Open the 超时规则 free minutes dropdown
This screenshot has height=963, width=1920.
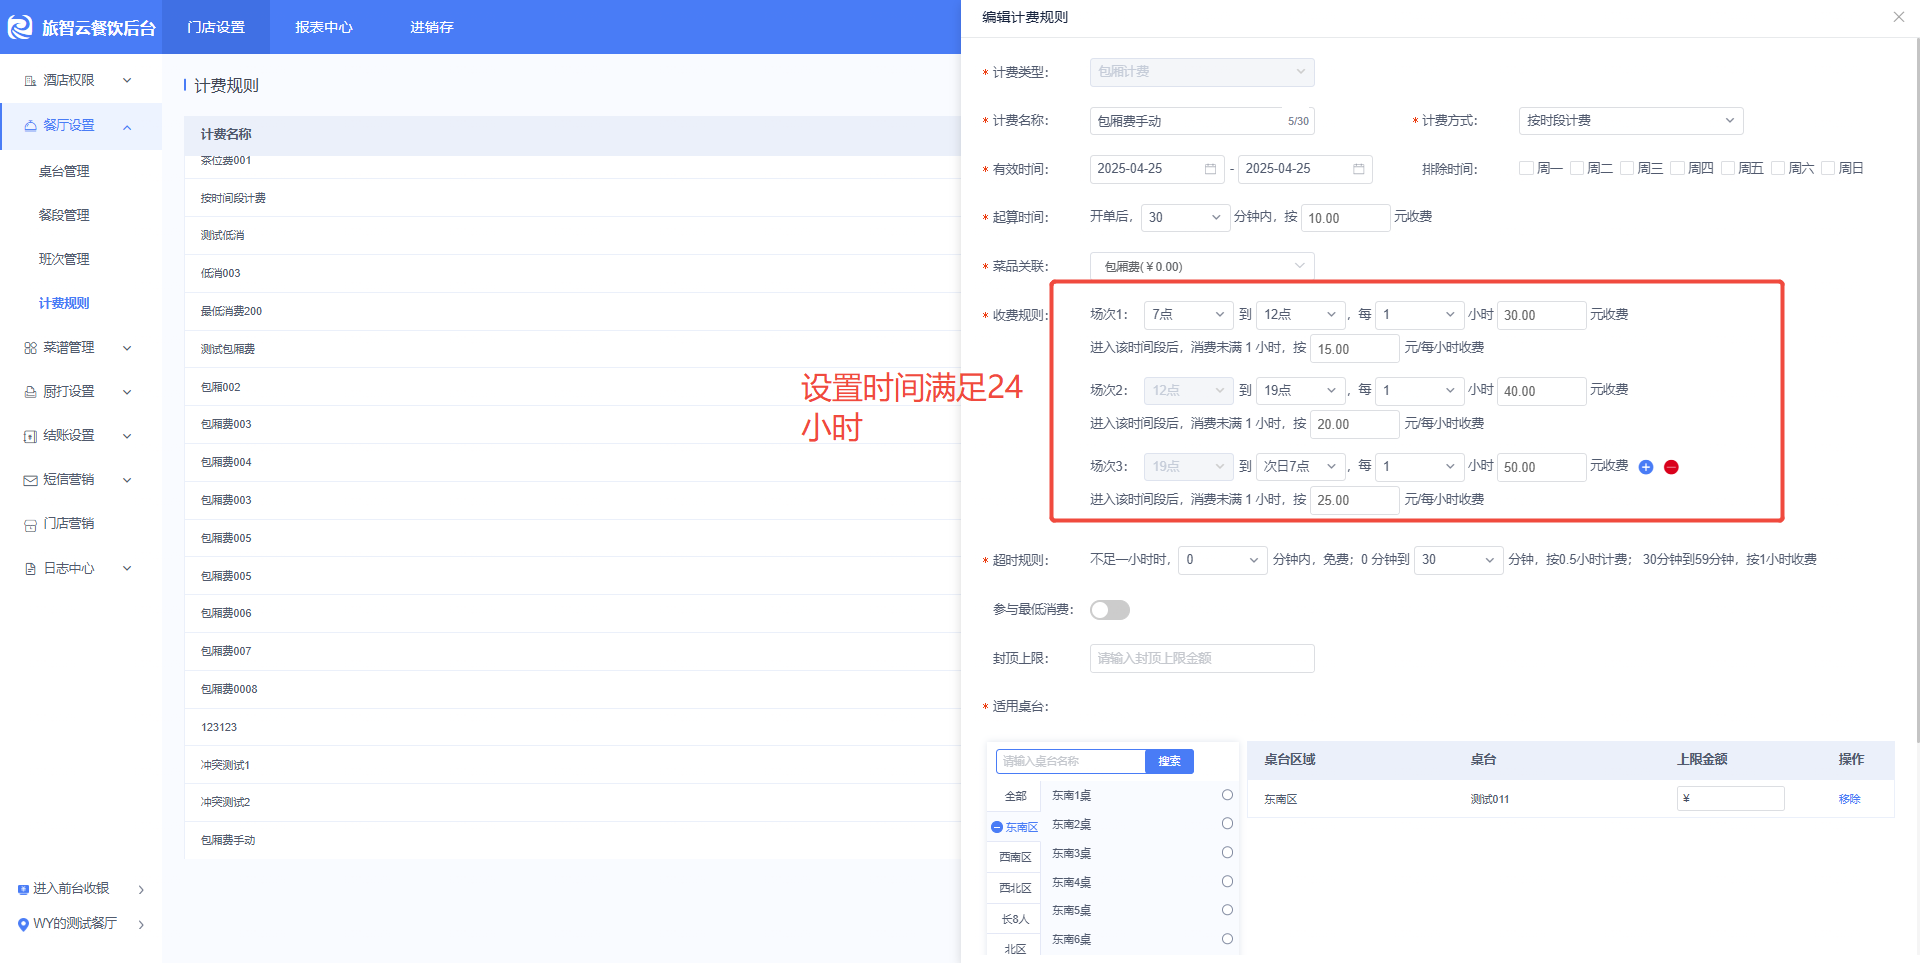[1223, 560]
